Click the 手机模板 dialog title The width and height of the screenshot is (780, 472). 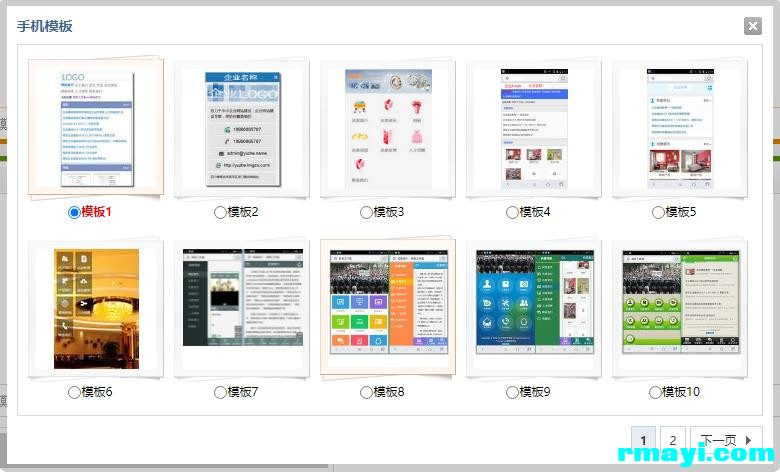pos(45,26)
